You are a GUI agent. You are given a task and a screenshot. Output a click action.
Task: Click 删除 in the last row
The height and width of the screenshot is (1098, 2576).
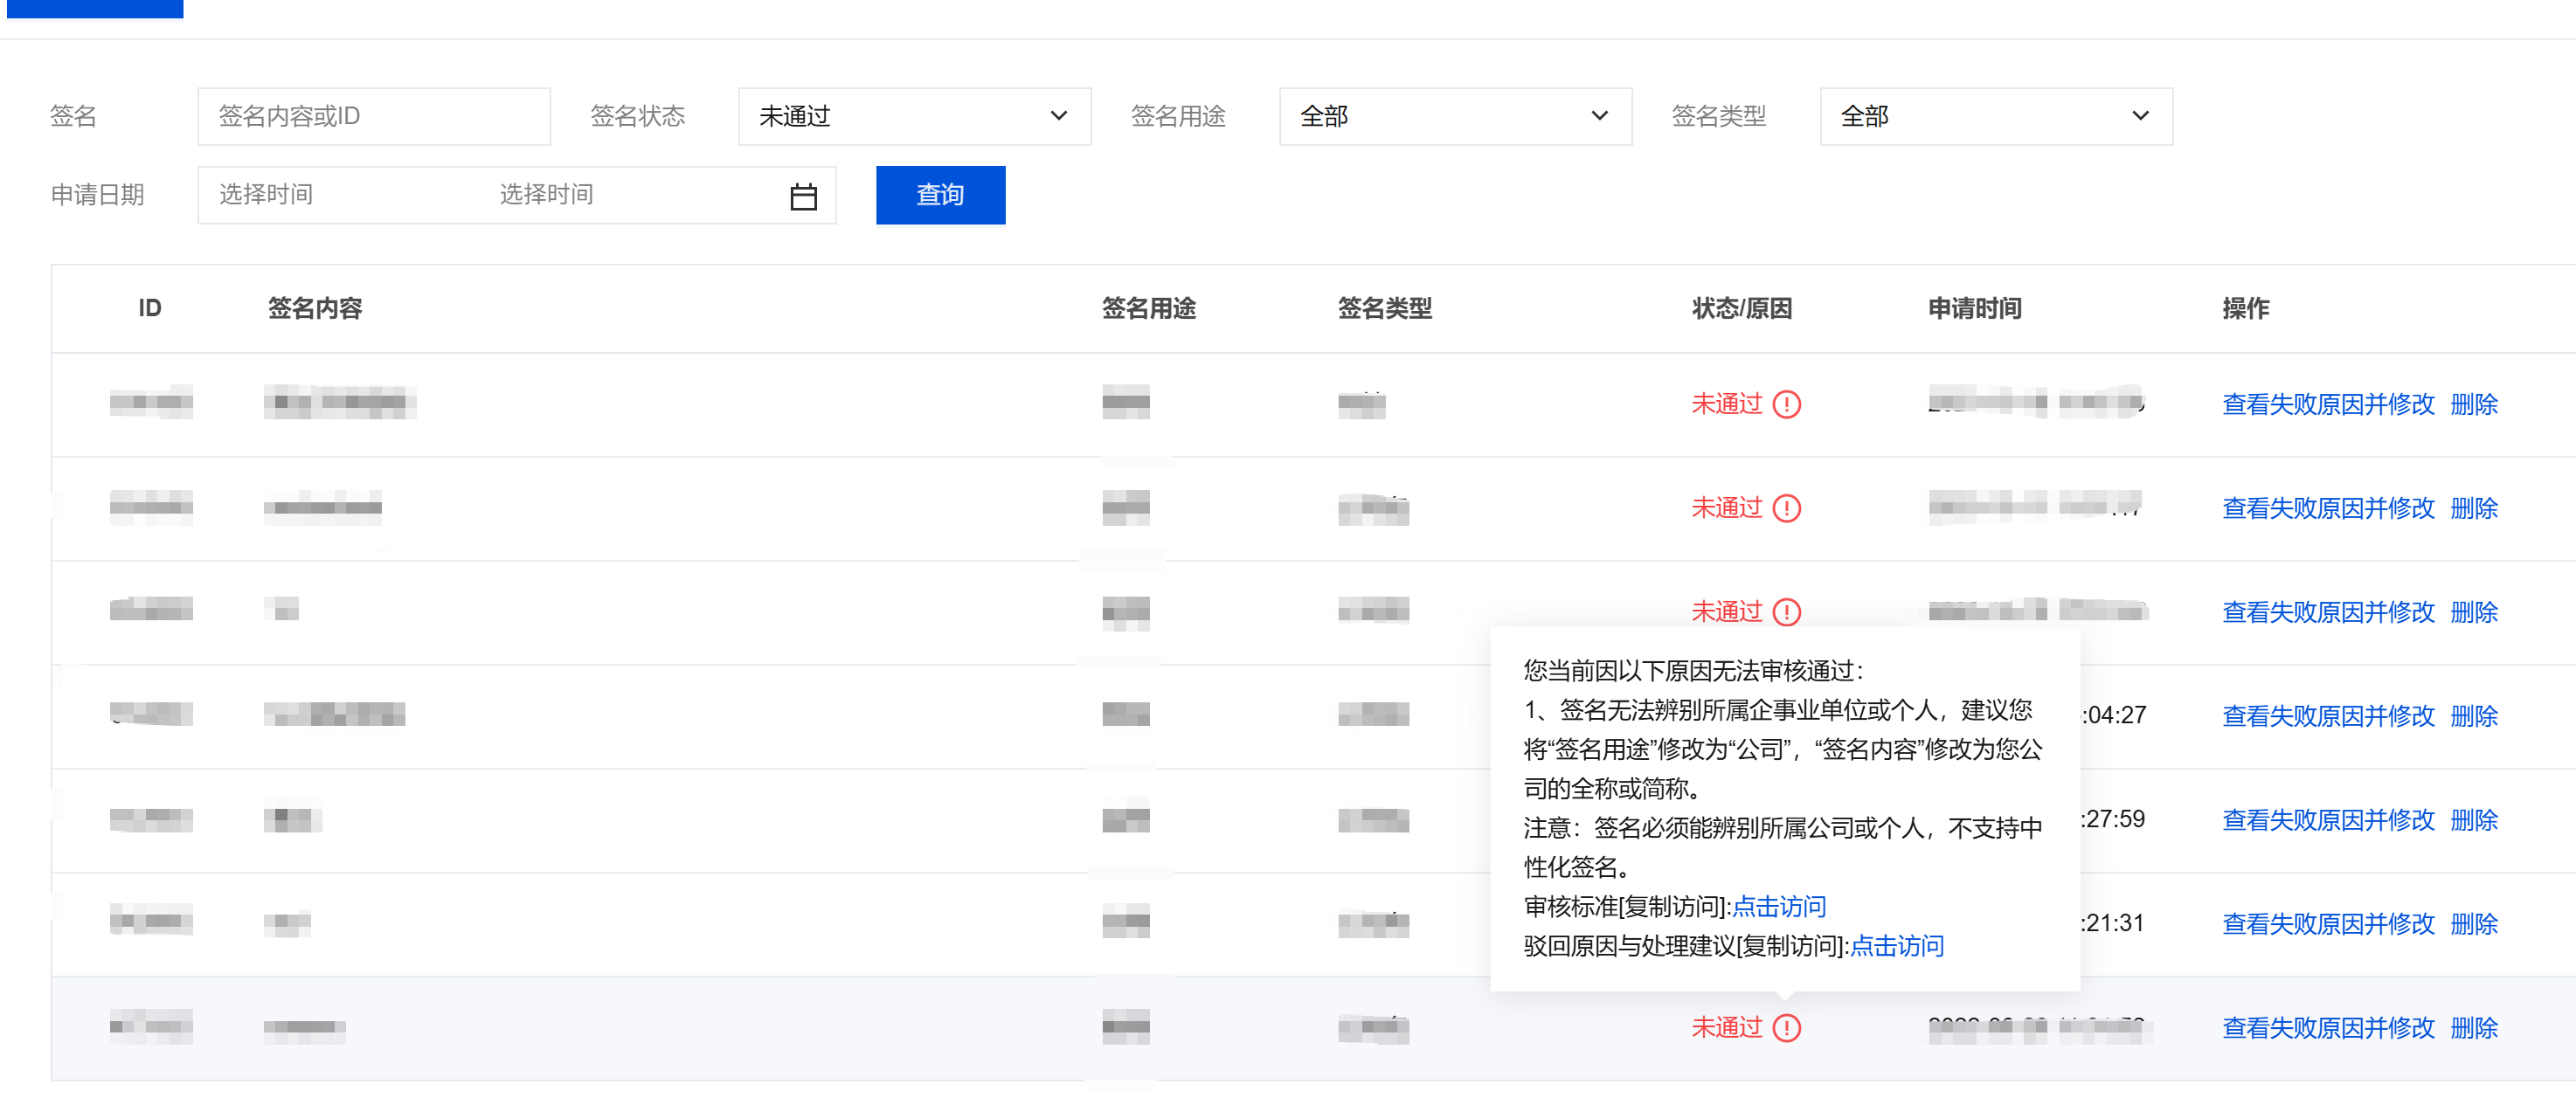(x=2473, y=1027)
